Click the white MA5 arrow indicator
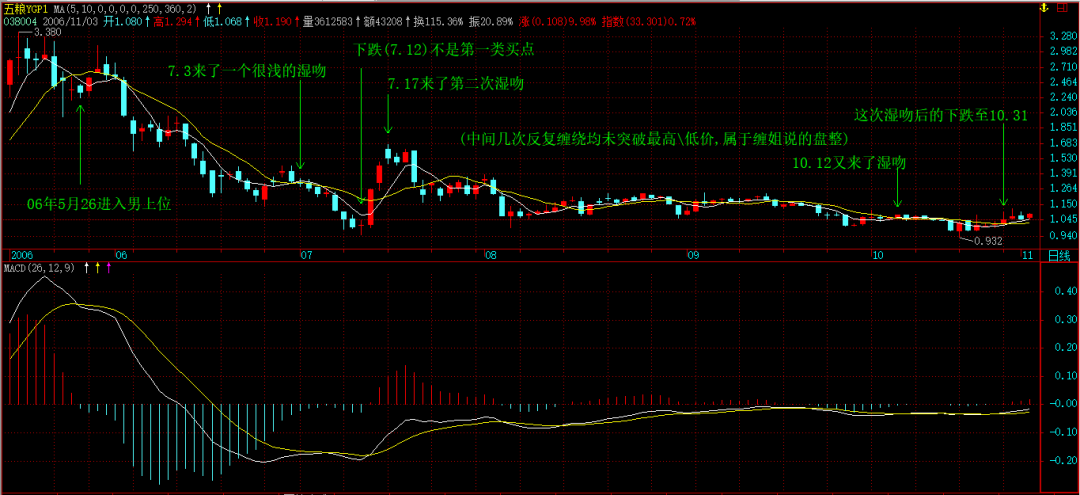The image size is (1080, 495). tap(209, 8)
